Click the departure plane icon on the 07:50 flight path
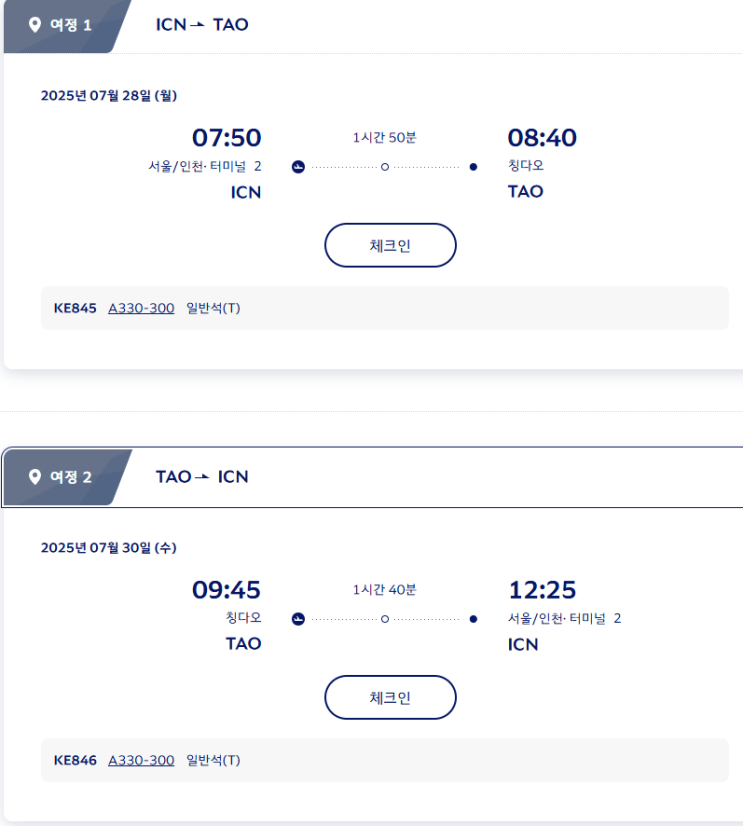The image size is (743, 826). [298, 167]
